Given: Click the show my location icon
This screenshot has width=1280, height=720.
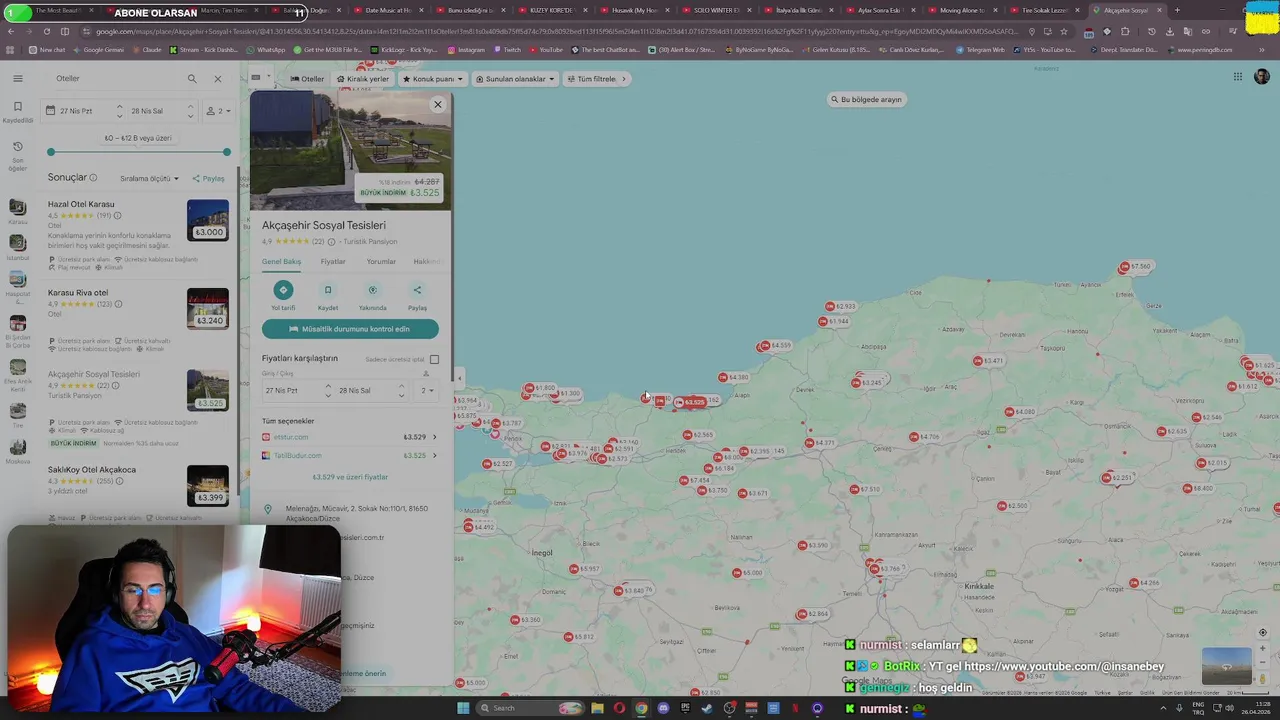Looking at the screenshot, I should coord(1262,633).
